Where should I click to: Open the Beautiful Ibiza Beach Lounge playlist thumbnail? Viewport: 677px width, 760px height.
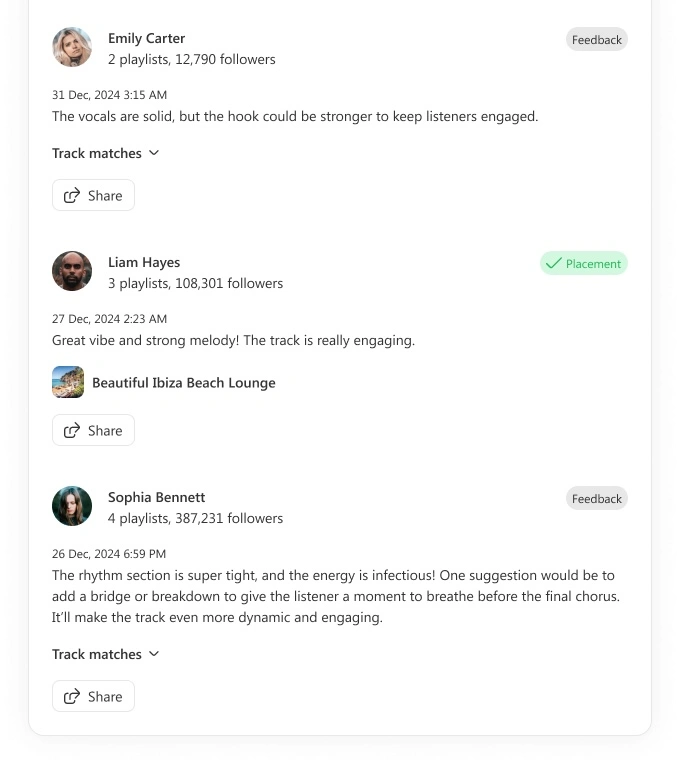(68, 382)
